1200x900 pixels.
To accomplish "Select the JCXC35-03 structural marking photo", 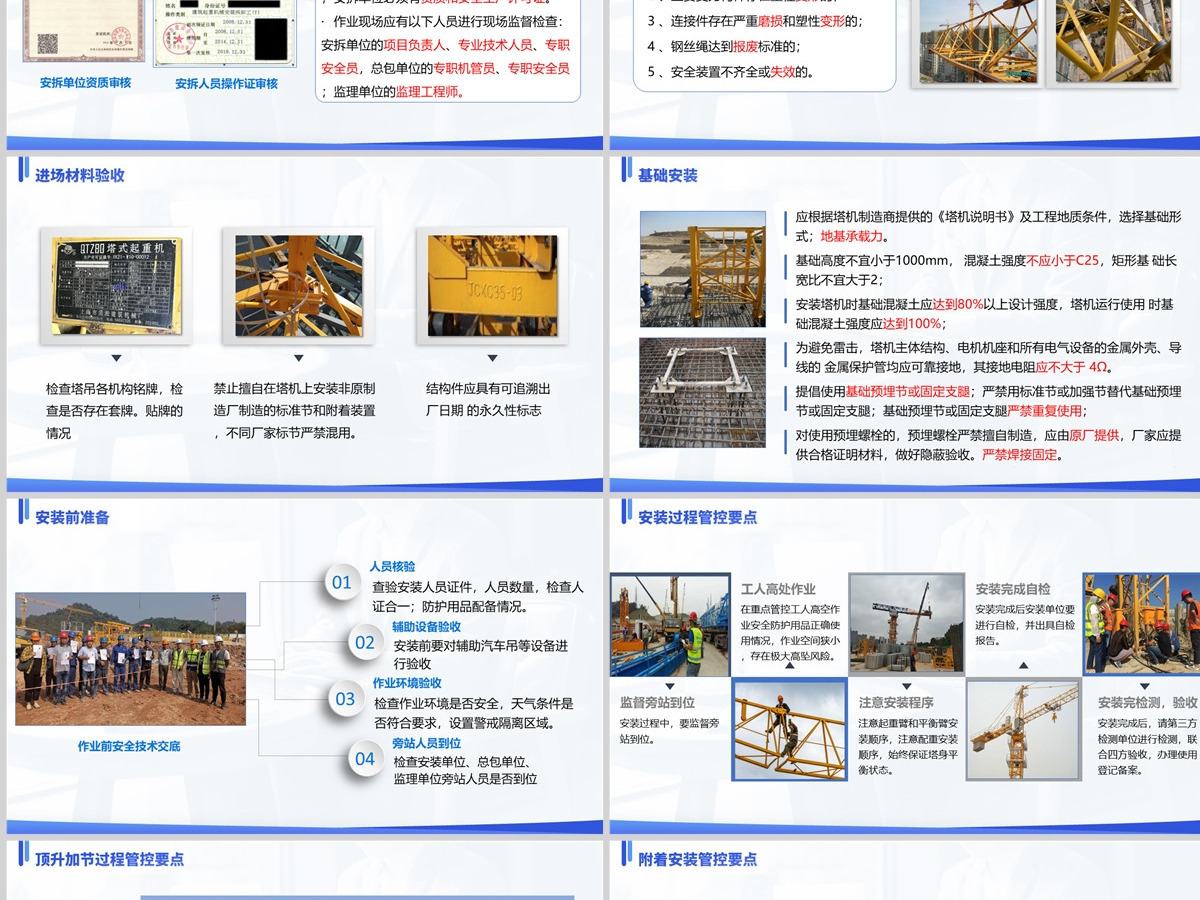I will pos(492,285).
